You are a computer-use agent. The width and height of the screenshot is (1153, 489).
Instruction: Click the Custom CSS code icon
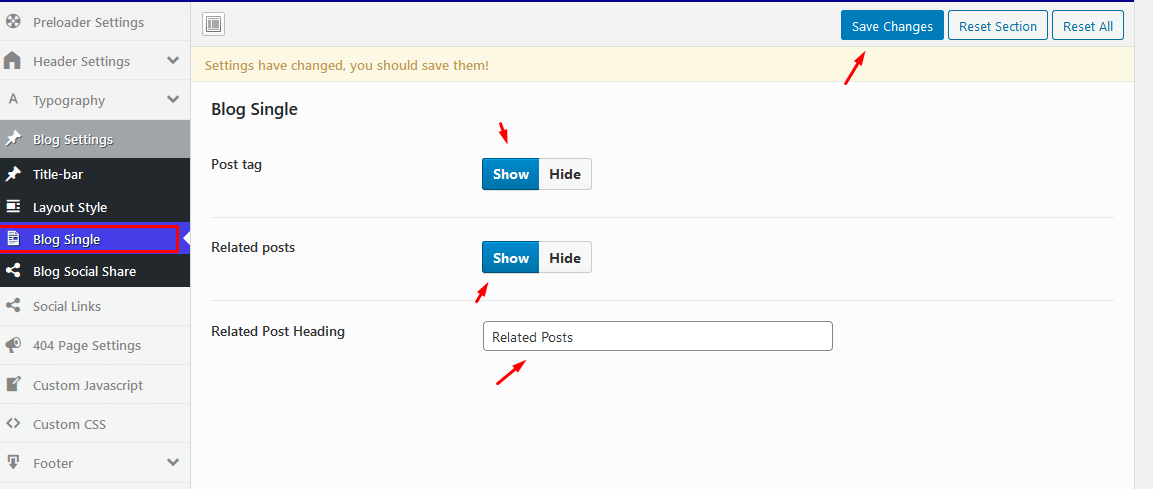(13, 424)
